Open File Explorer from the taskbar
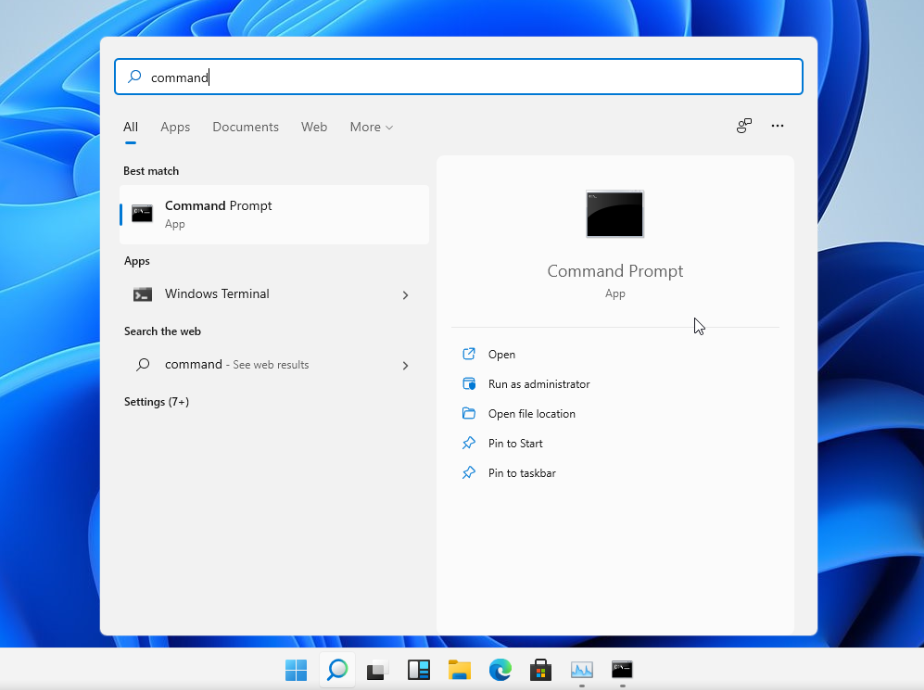Viewport: 924px width, 690px height. (458, 670)
